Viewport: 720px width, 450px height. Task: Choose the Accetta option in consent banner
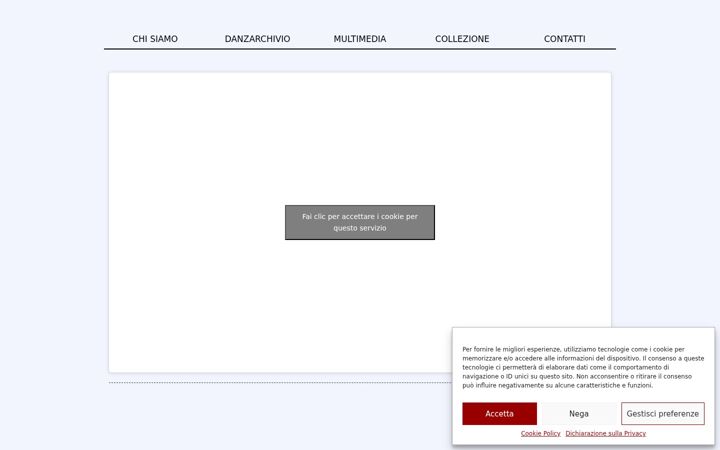[x=499, y=414]
